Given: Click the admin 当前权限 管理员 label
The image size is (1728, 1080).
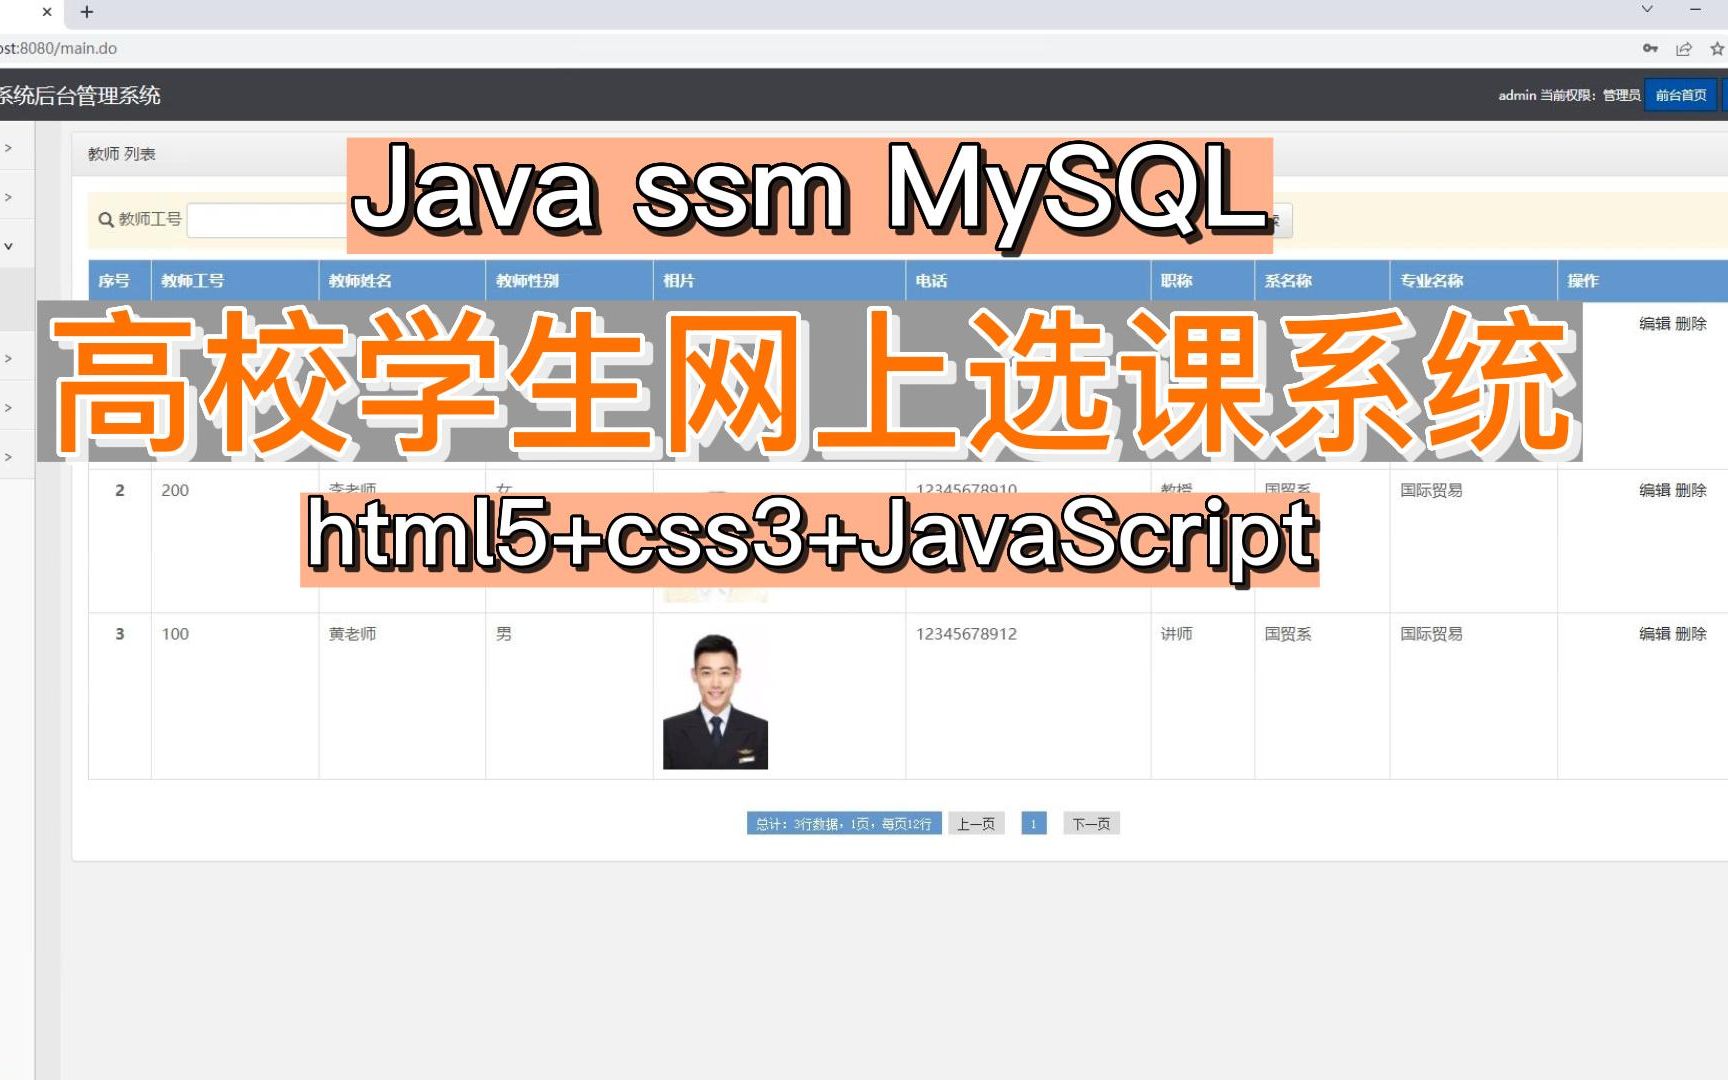Looking at the screenshot, I should 1568,95.
